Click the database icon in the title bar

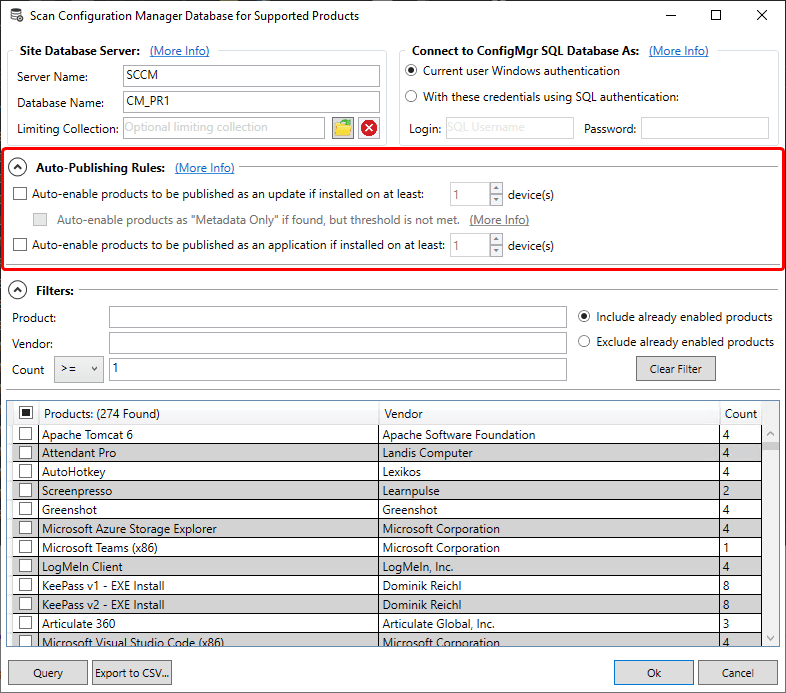[17, 16]
